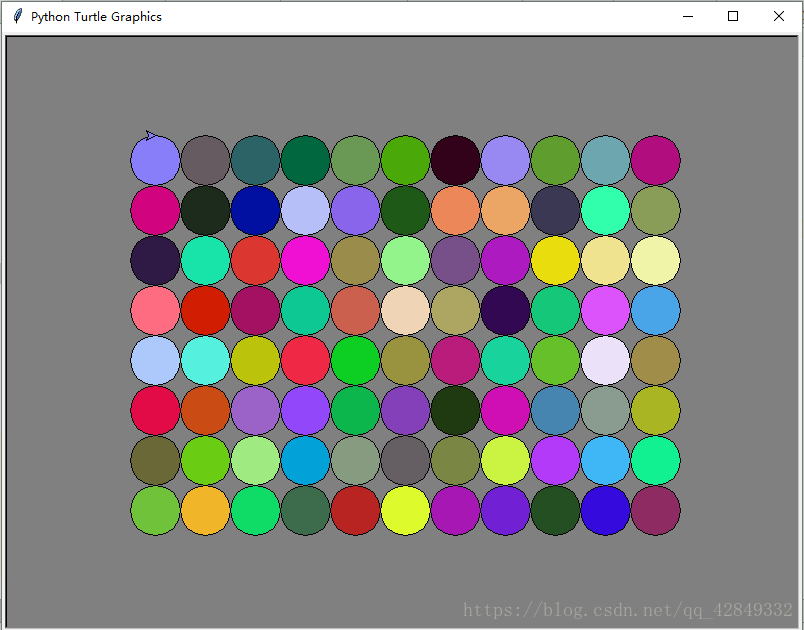Click the hot magenta circle in third row
Image resolution: width=804 pixels, height=630 pixels.
point(306,260)
